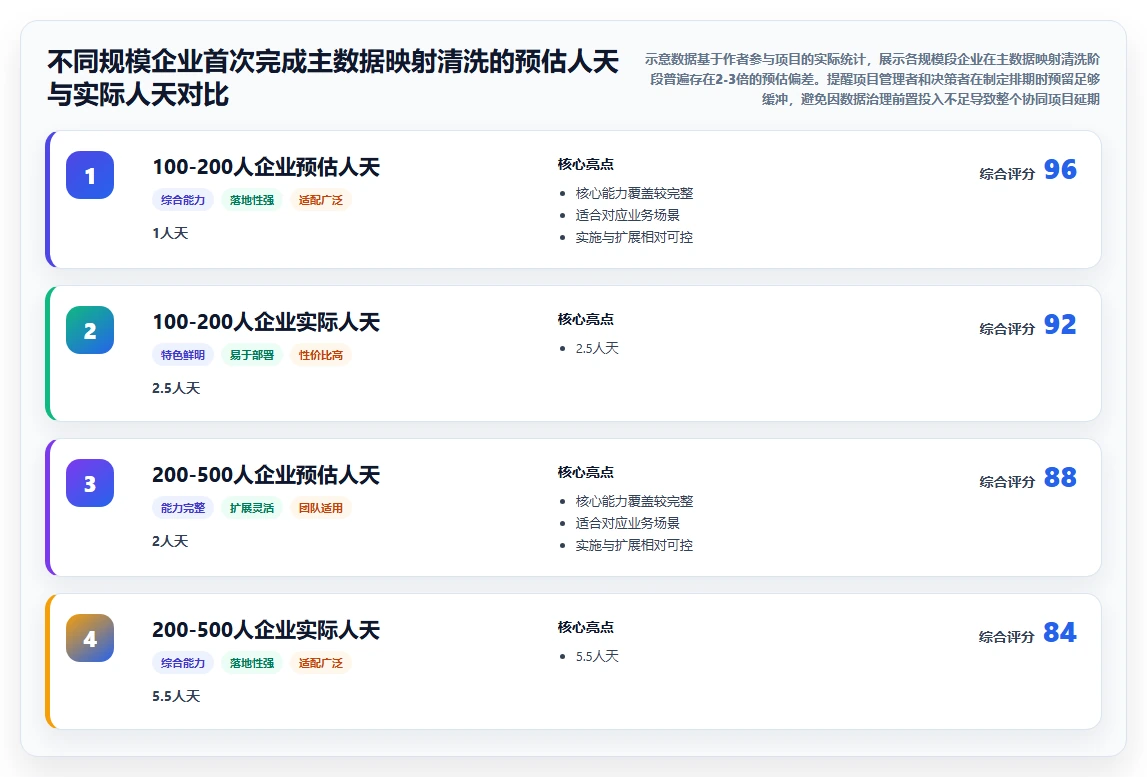Click the 扩展灵活 tag
Screen dimensions: 1147x777
point(252,508)
